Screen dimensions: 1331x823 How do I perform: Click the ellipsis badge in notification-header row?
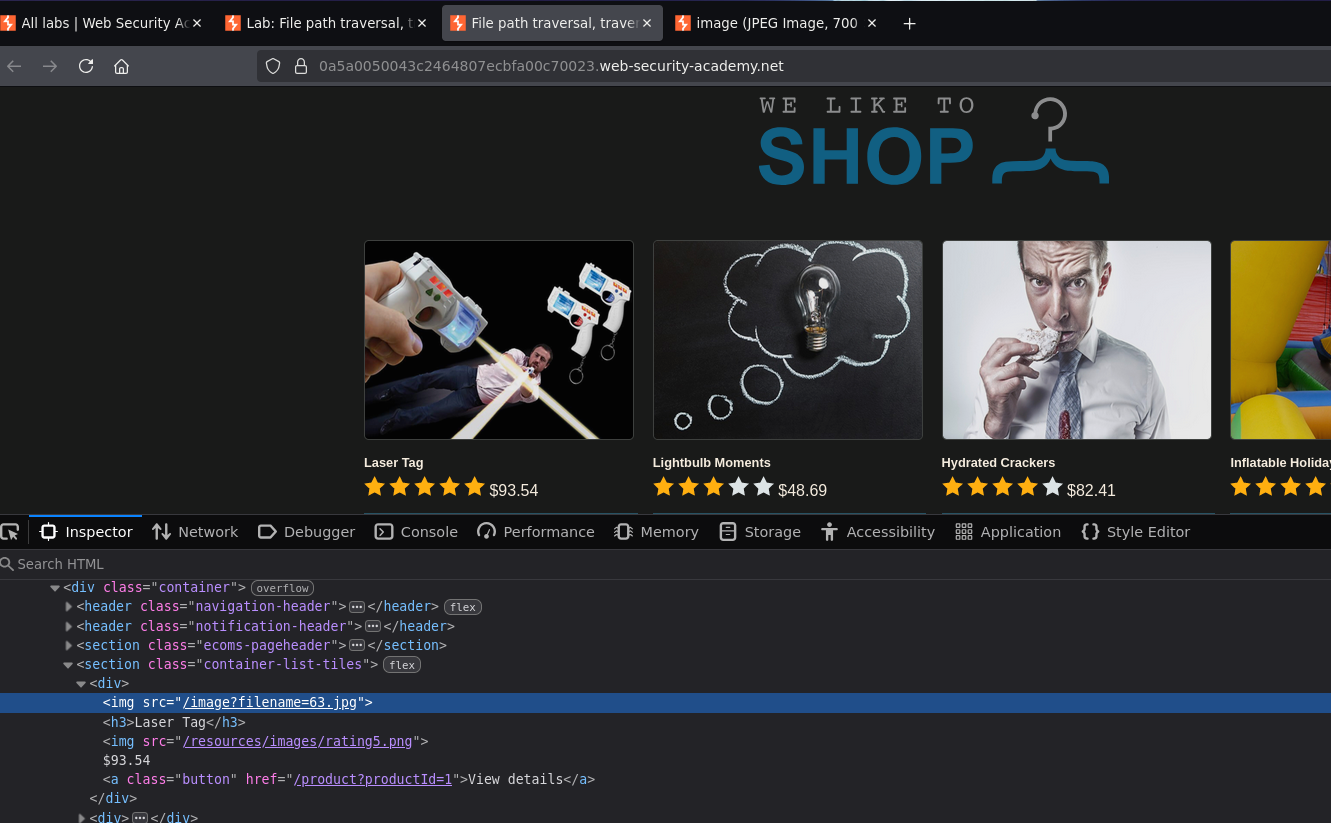[x=373, y=626]
